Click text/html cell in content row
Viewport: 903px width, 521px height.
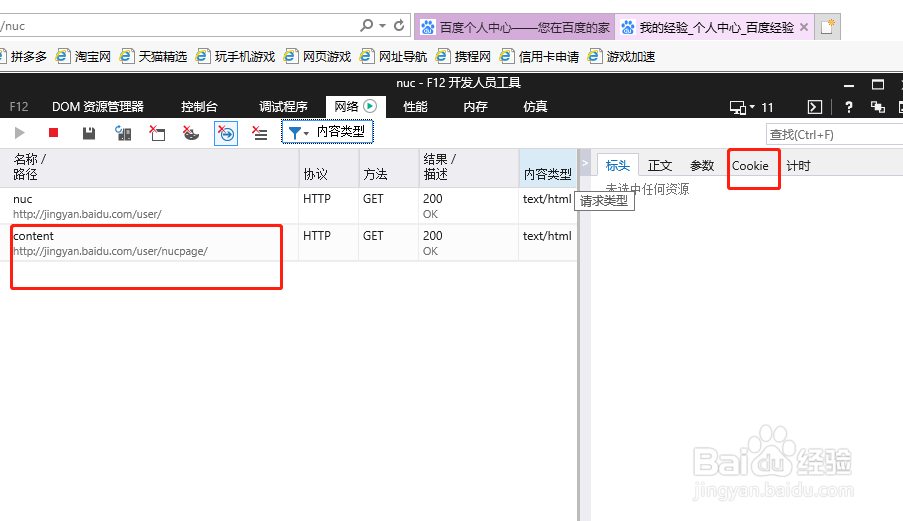pos(547,235)
